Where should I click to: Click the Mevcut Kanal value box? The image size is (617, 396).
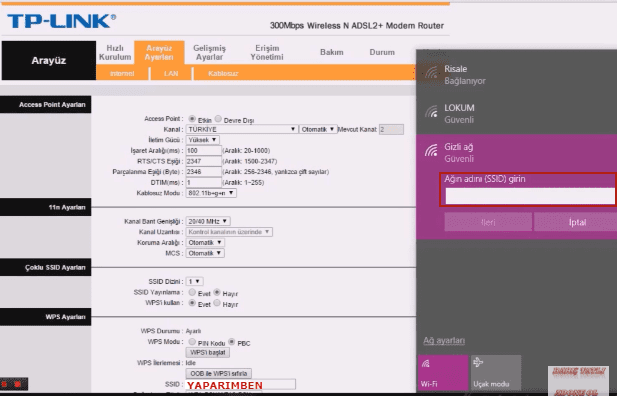[x=391, y=129]
